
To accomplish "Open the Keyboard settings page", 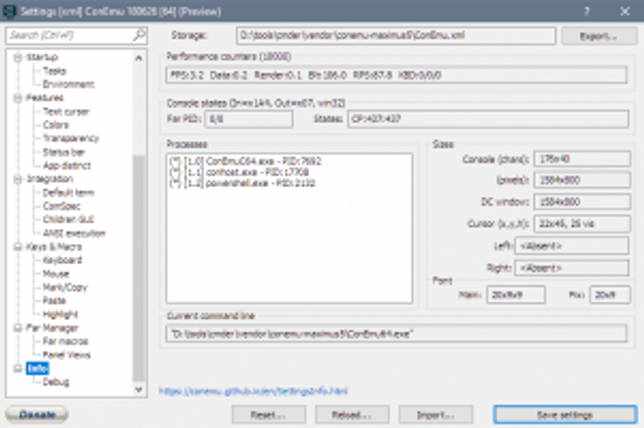I will click(62, 260).
